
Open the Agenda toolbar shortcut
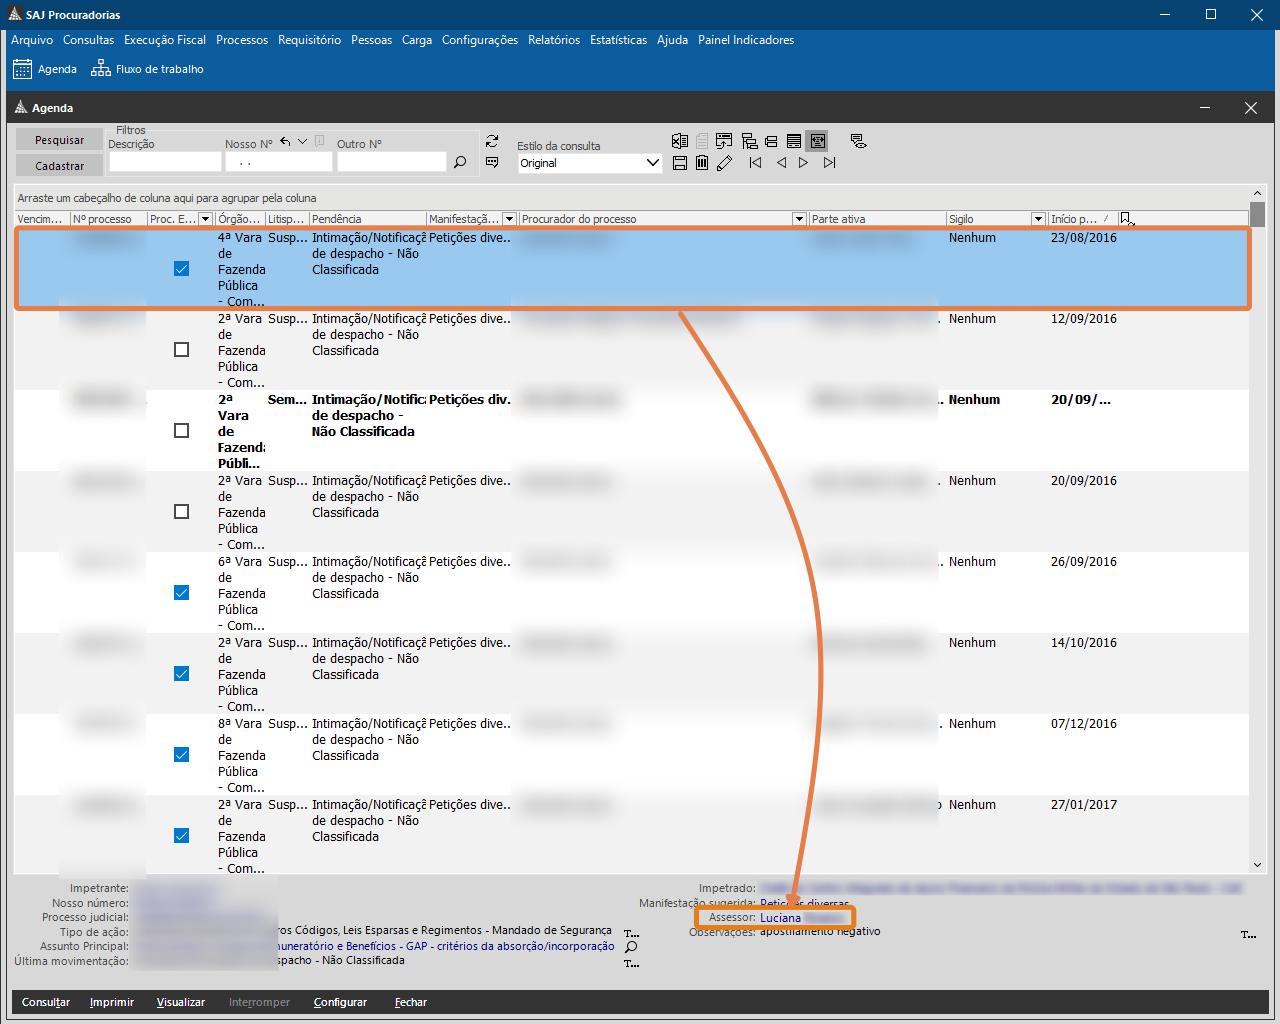pos(45,69)
